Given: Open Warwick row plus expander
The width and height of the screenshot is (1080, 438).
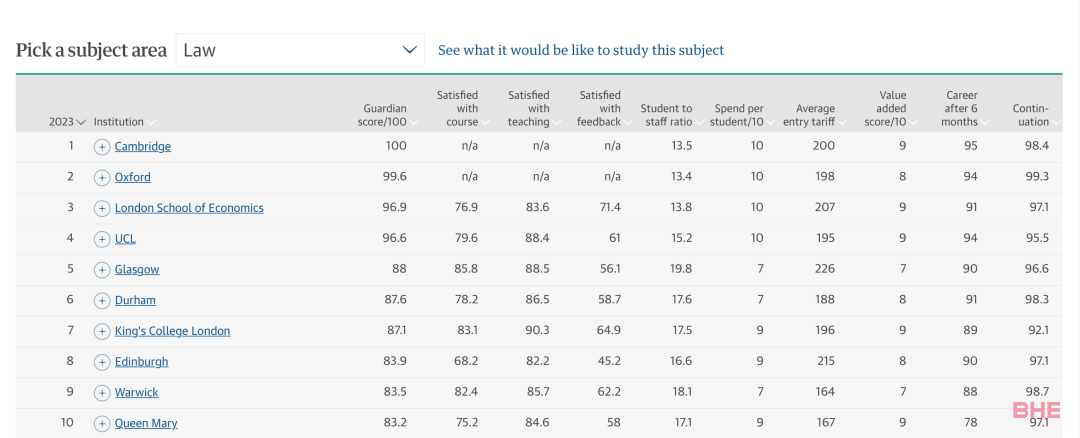Looking at the screenshot, I should click(x=102, y=393).
